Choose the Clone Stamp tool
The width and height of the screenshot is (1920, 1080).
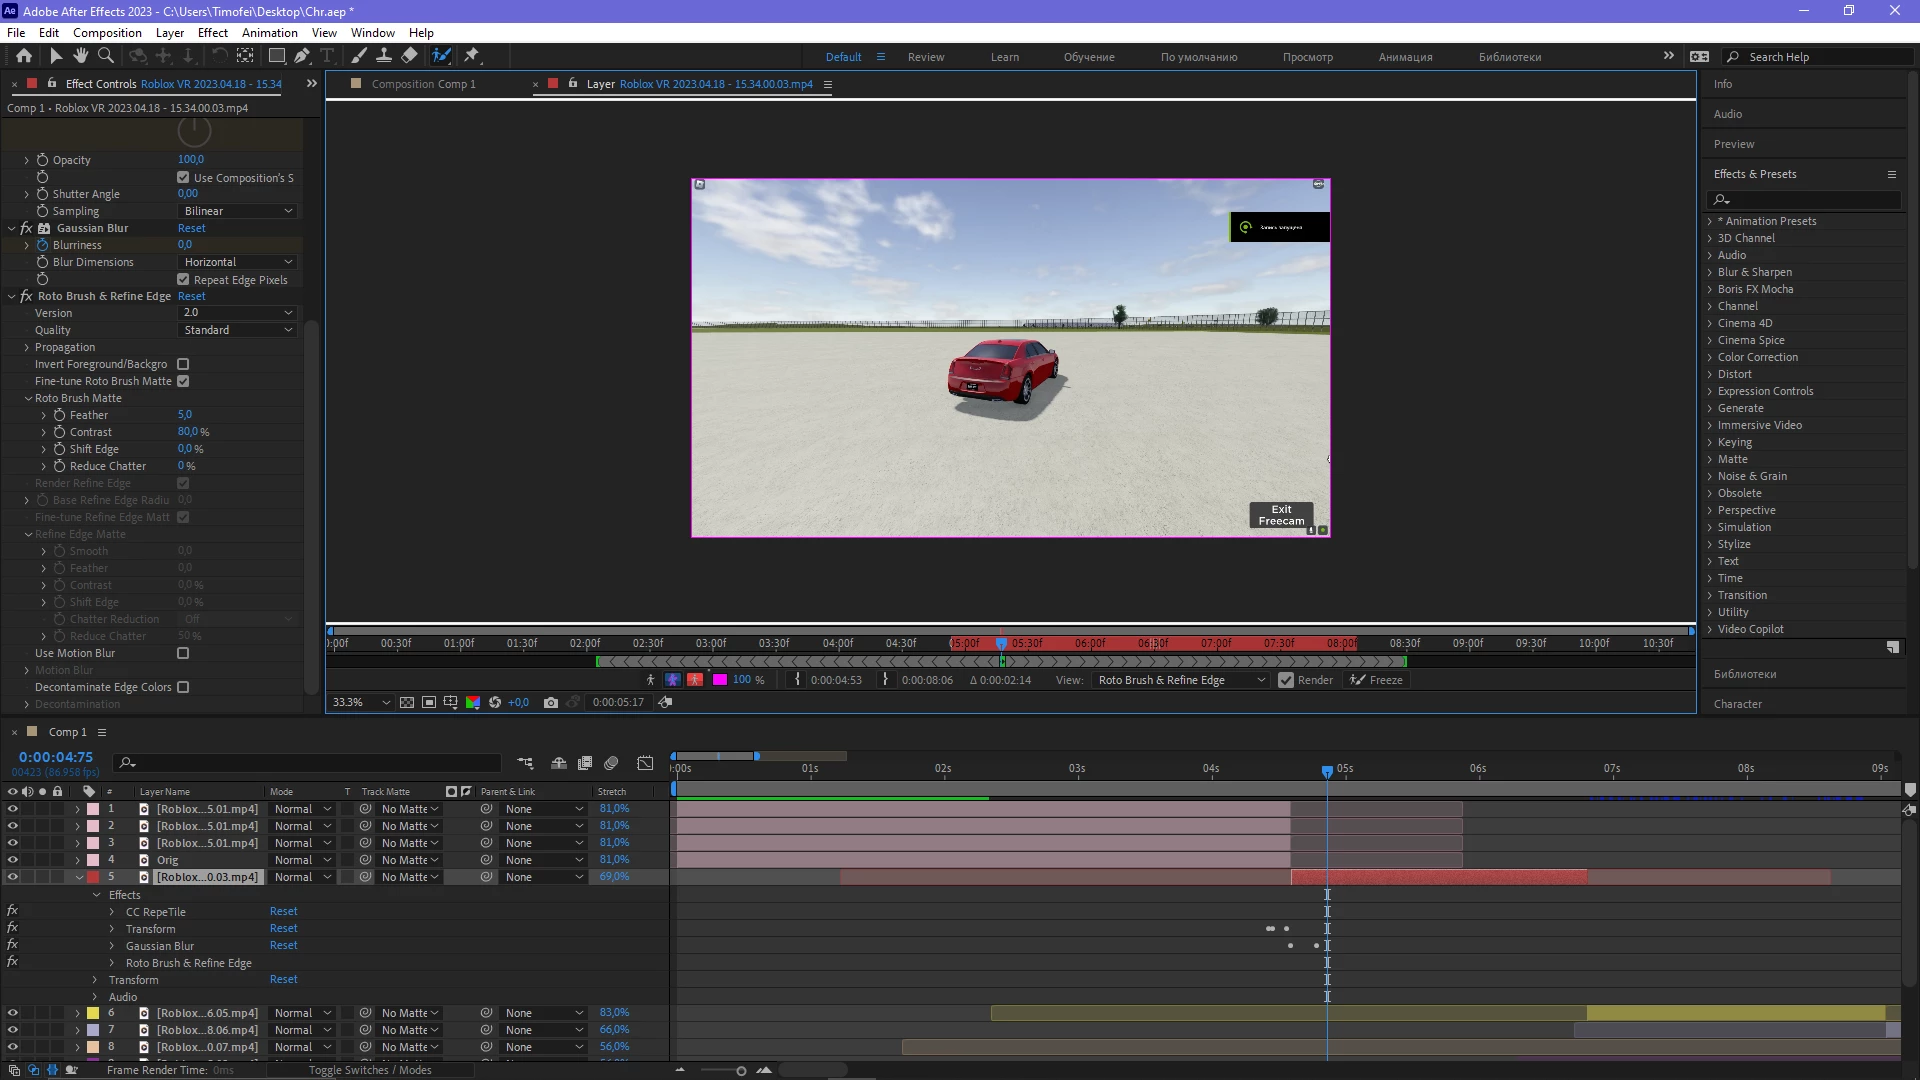(383, 56)
